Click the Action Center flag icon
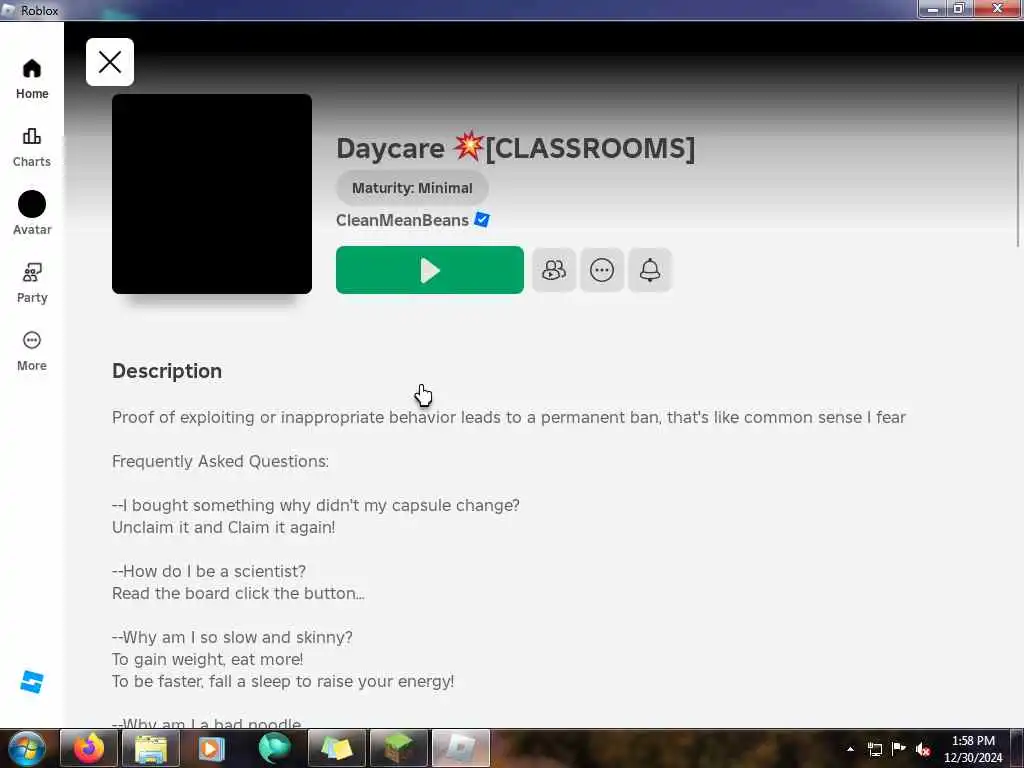This screenshot has height=768, width=1024. point(899,749)
